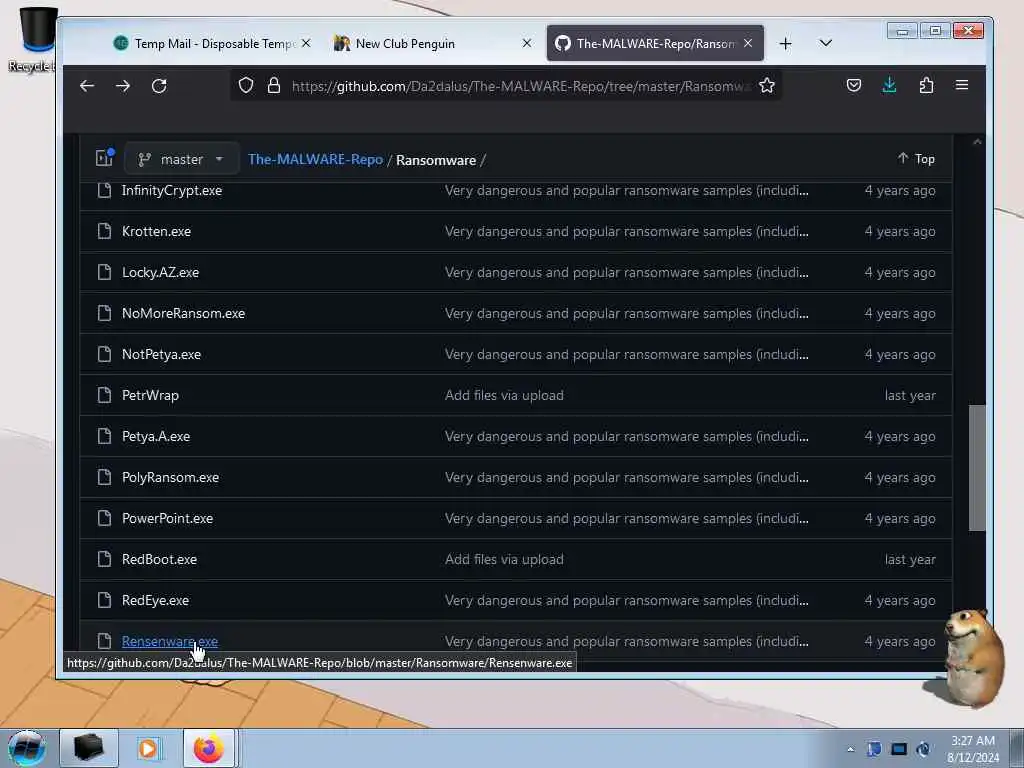Open the Firefox hamburger application menu
The height and width of the screenshot is (768, 1024).
click(x=961, y=86)
